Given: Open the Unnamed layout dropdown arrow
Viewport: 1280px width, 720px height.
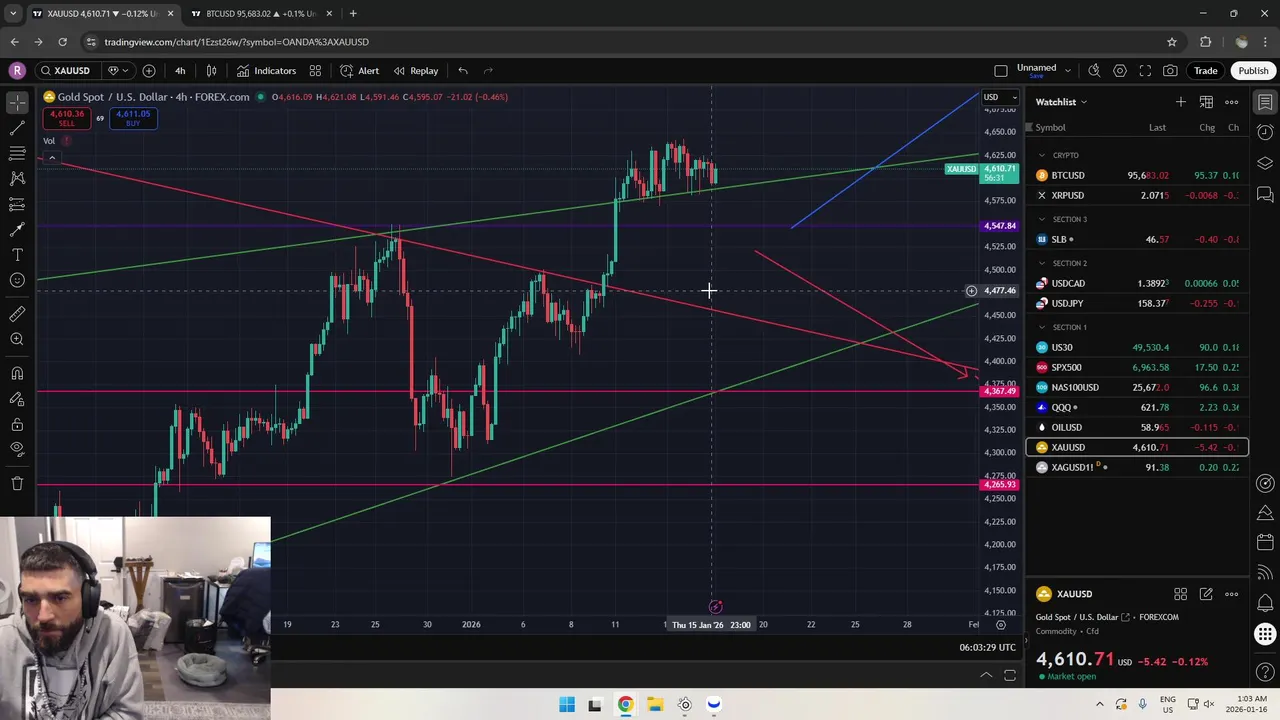Looking at the screenshot, I should coord(1068,71).
